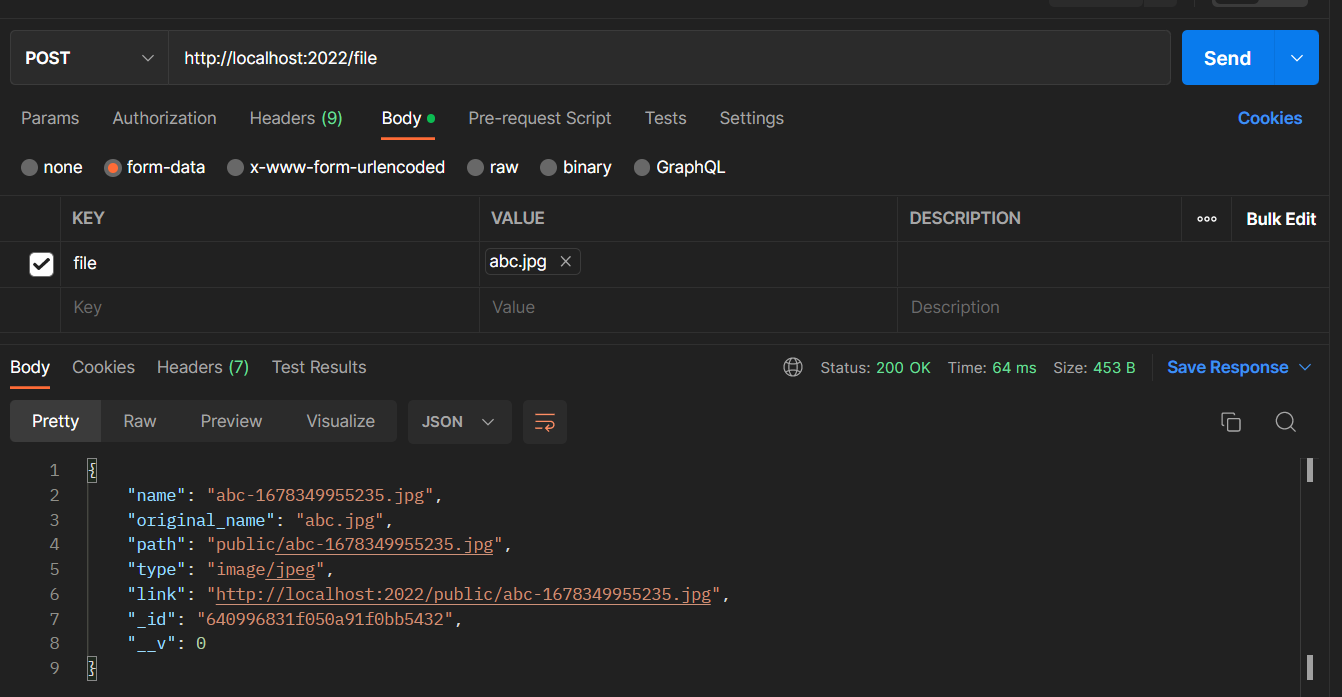Select response Body tab
Screen dimensions: 1342x697
pos(30,367)
